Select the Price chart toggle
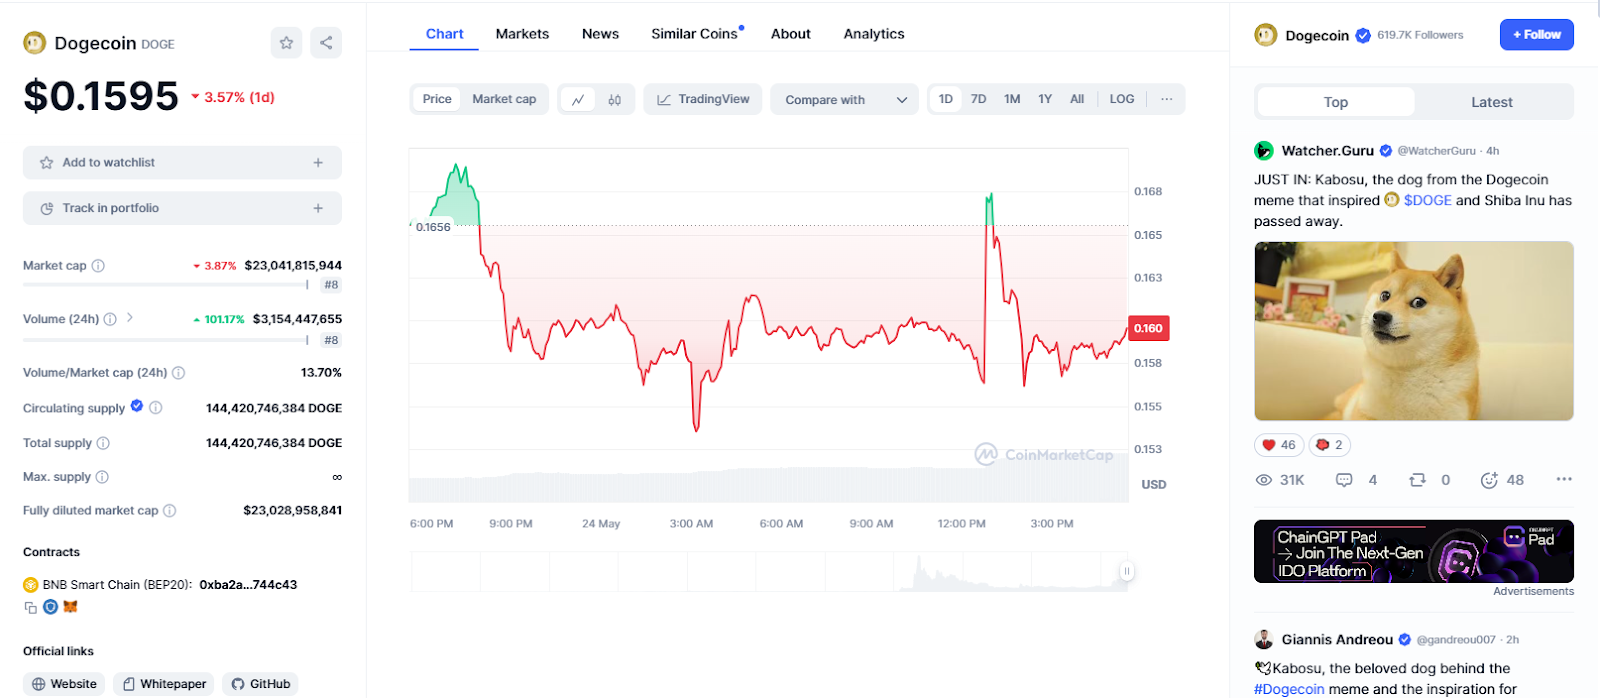 tap(437, 99)
